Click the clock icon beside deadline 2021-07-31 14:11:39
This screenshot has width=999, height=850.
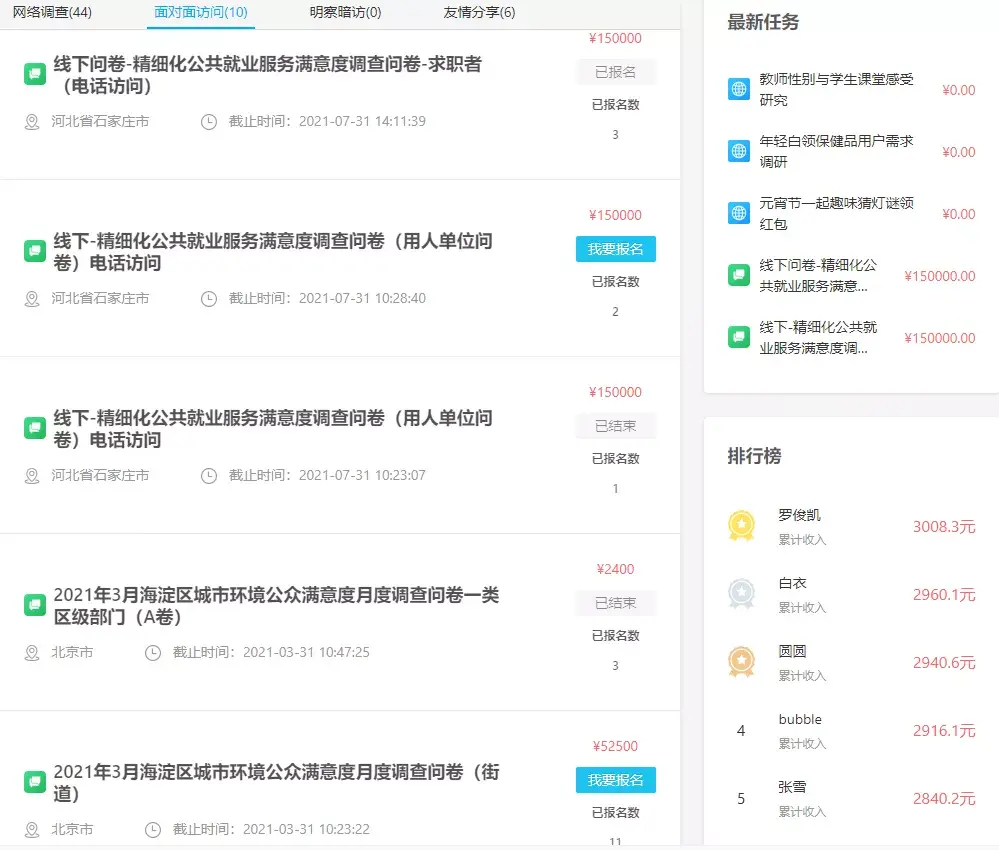pos(208,122)
